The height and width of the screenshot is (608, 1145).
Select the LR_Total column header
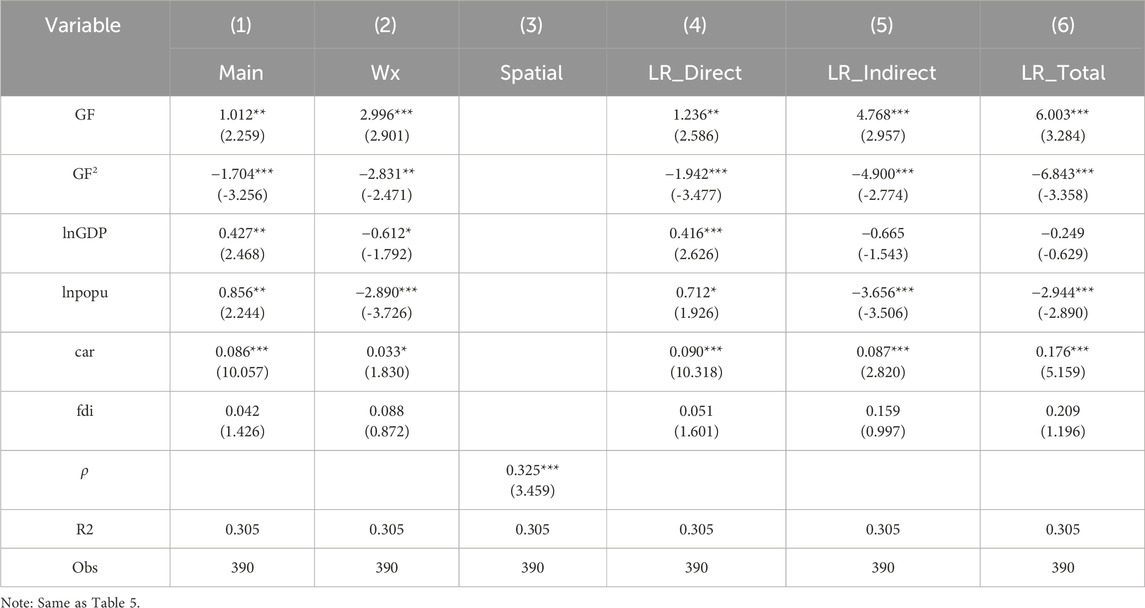[x=1062, y=73]
